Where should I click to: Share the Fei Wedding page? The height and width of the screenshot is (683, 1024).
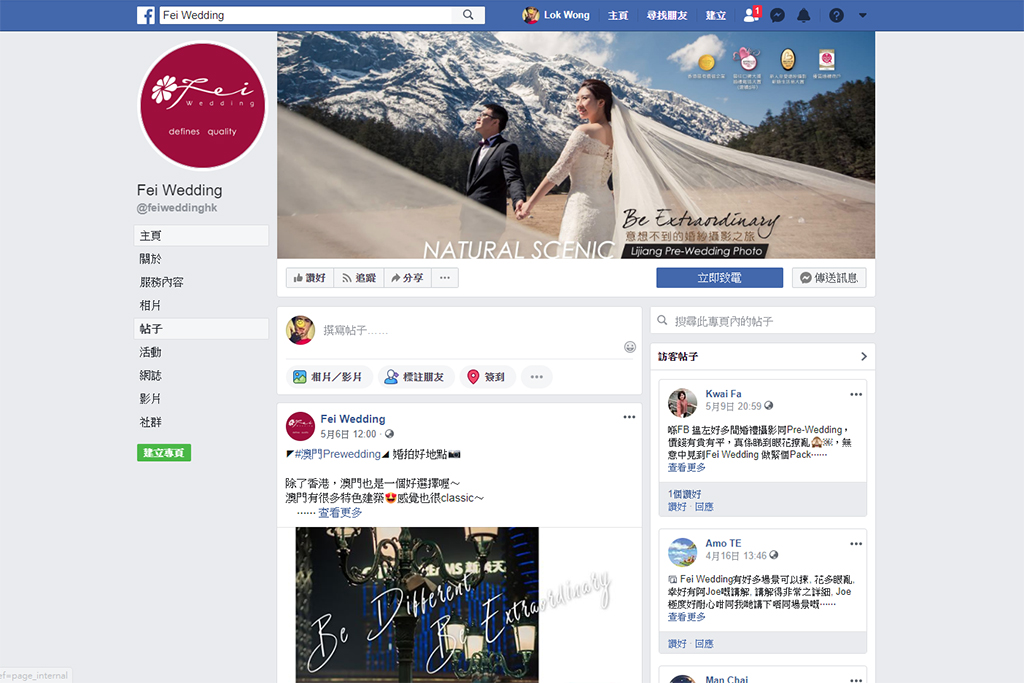[x=408, y=278]
